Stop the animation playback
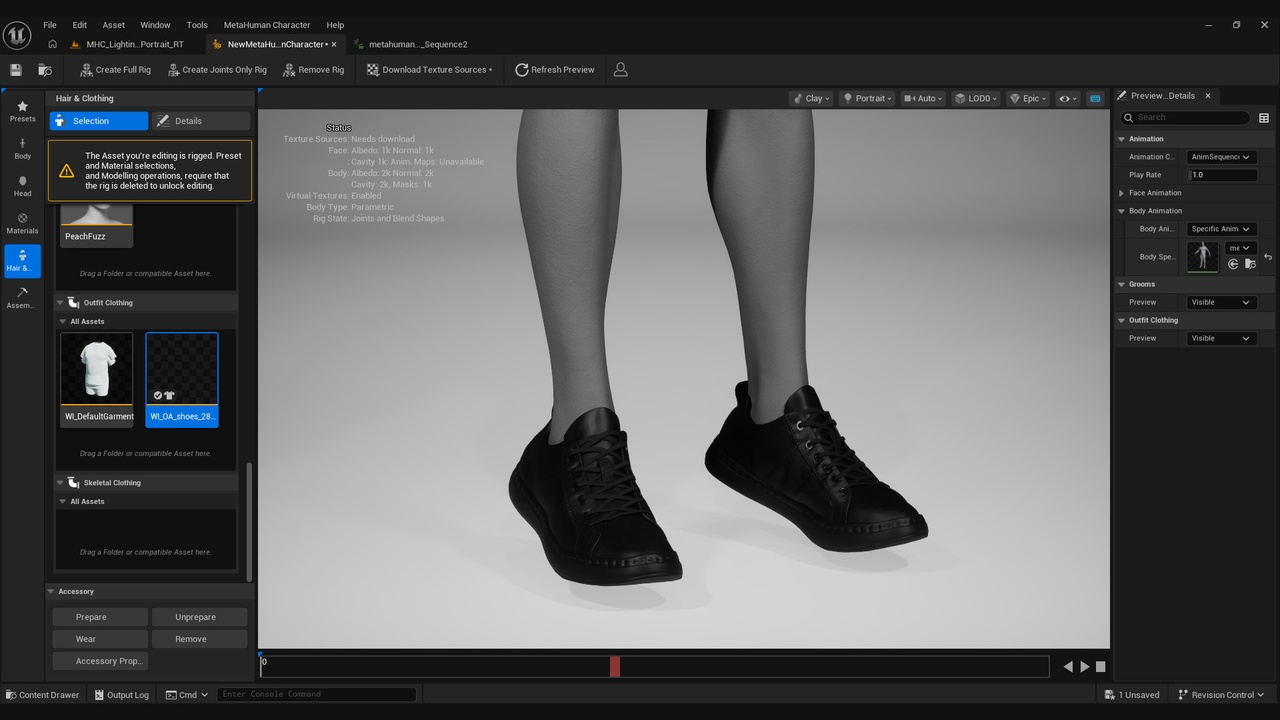1280x720 pixels. (x=1101, y=667)
